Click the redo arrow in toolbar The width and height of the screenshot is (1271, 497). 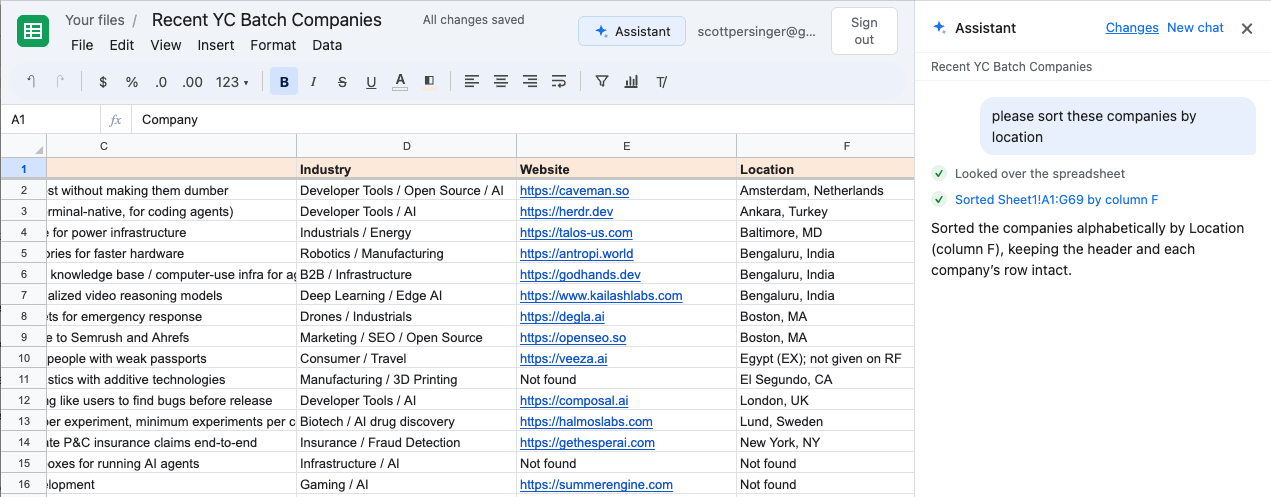coord(60,82)
